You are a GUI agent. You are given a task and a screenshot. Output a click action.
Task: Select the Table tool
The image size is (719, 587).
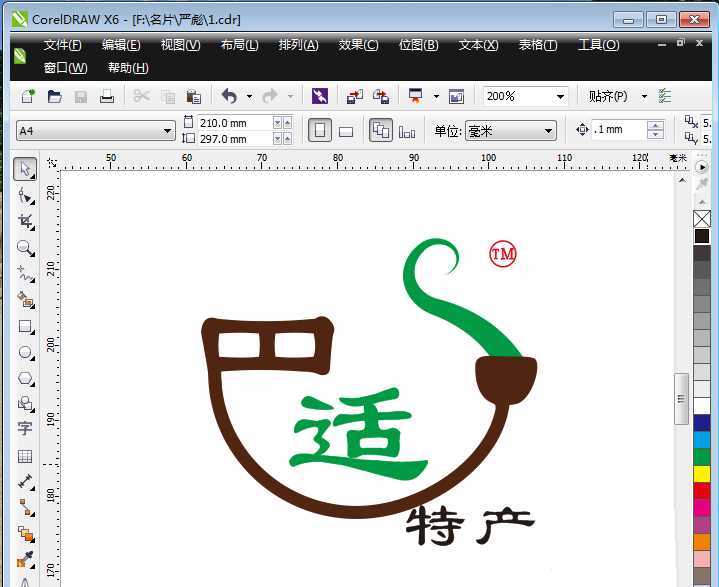click(x=24, y=456)
